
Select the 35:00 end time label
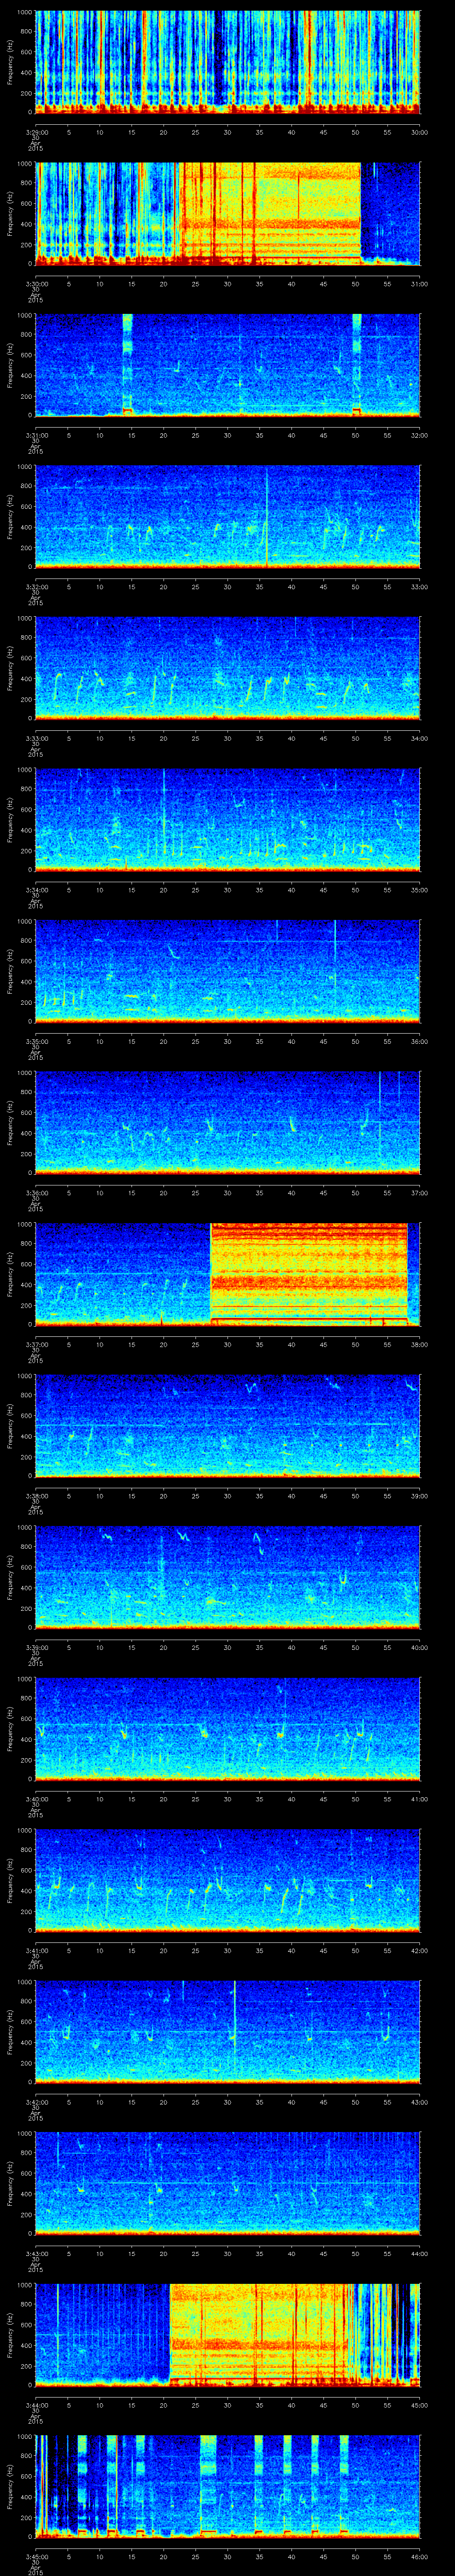[419, 890]
